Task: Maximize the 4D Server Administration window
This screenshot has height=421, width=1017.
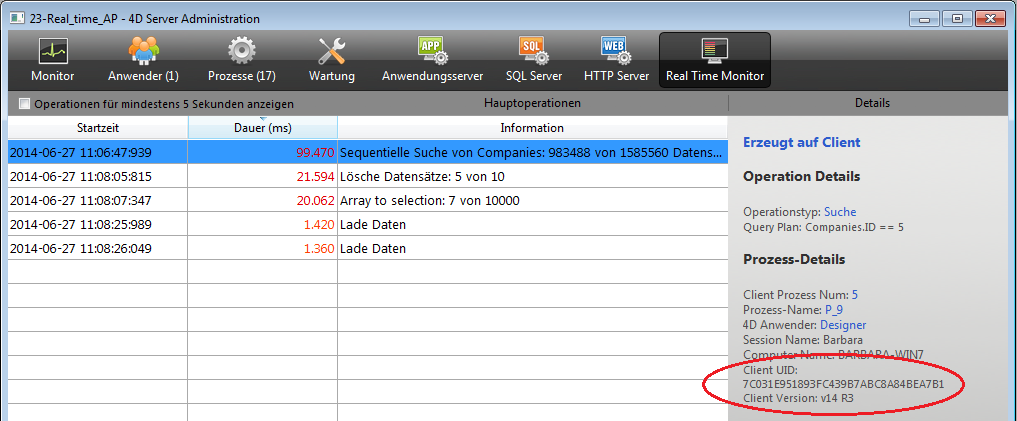Action: pos(957,19)
